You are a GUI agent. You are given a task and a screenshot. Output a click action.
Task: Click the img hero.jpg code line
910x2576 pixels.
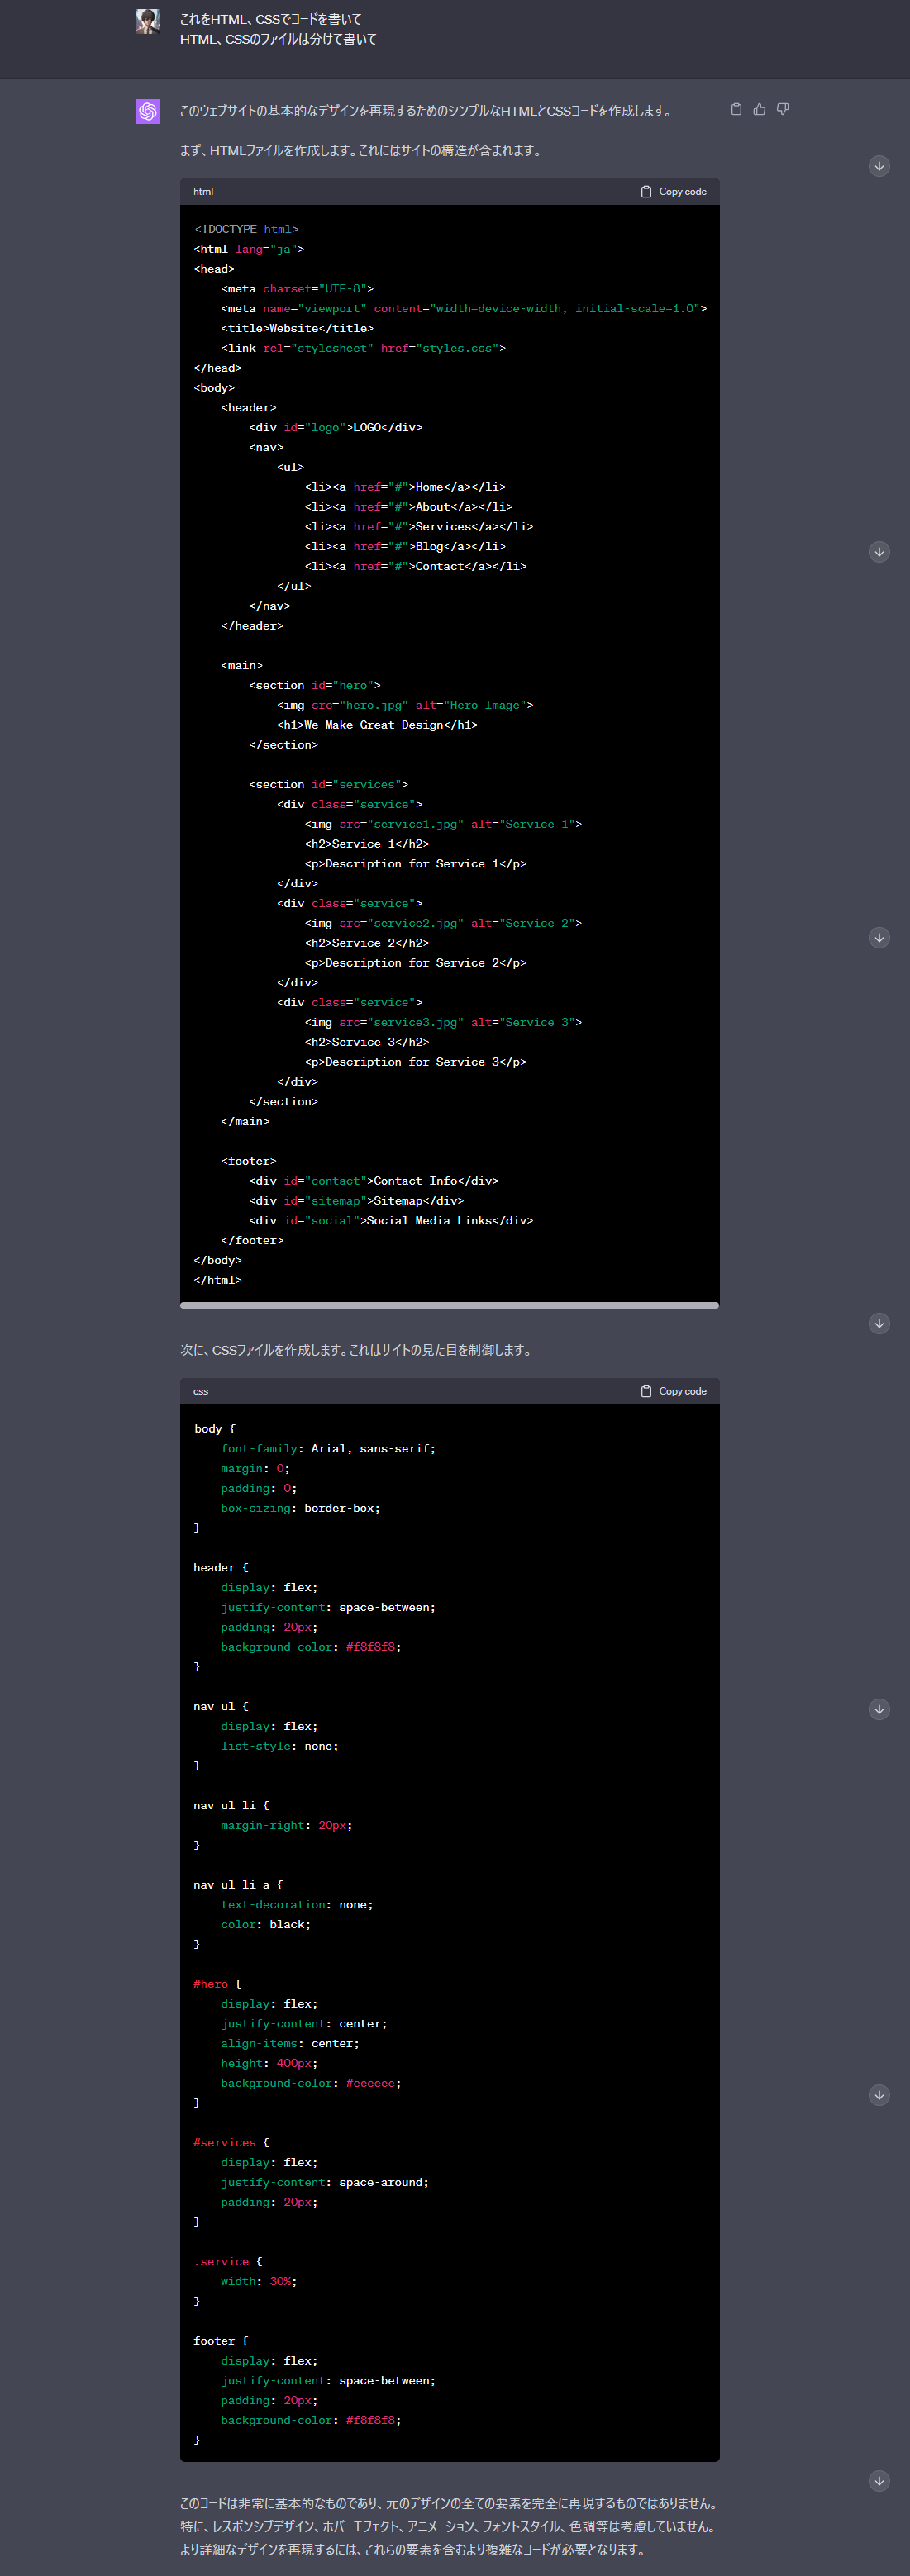click(x=405, y=705)
